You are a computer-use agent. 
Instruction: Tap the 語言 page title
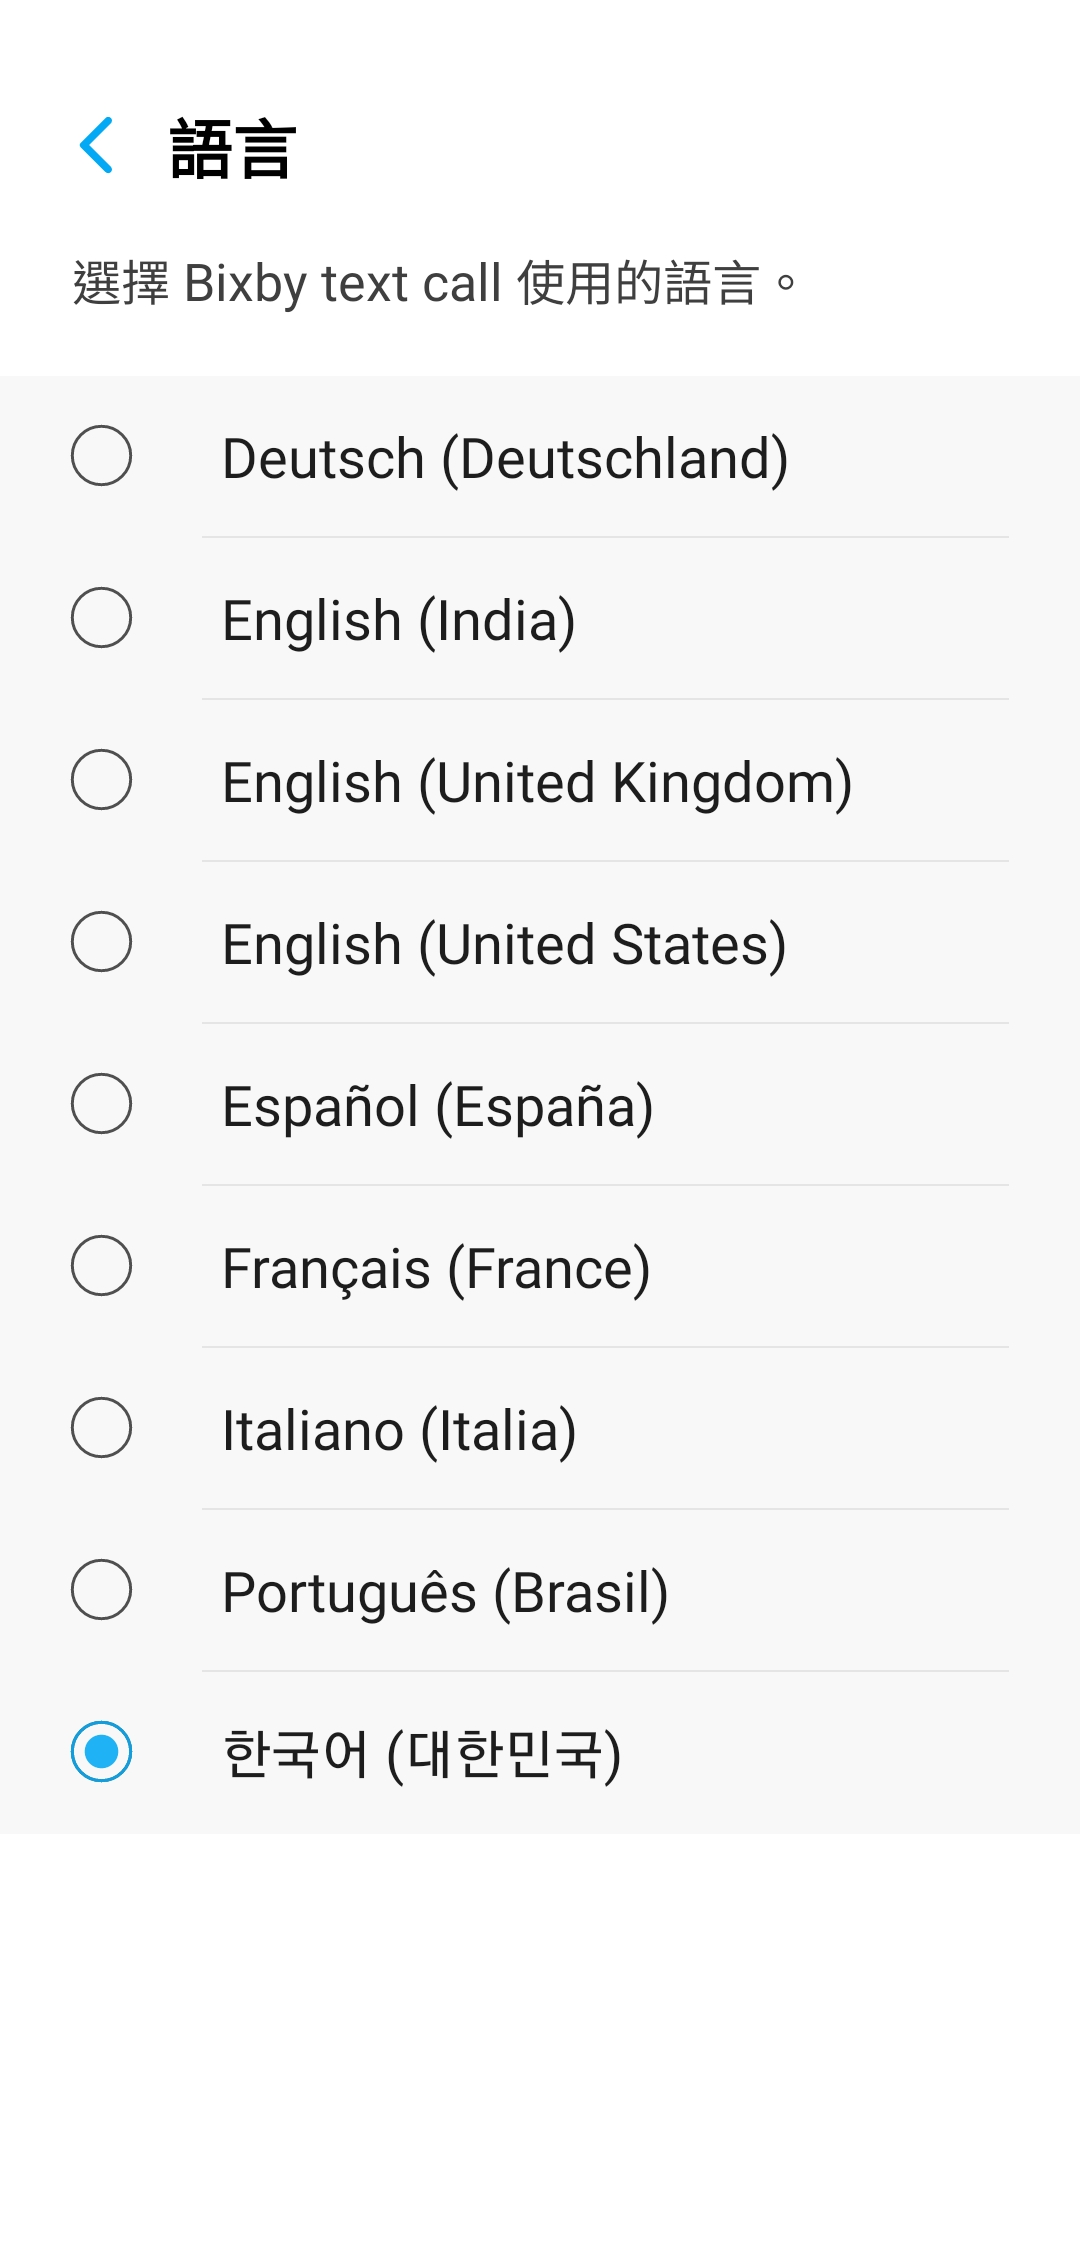tap(233, 149)
